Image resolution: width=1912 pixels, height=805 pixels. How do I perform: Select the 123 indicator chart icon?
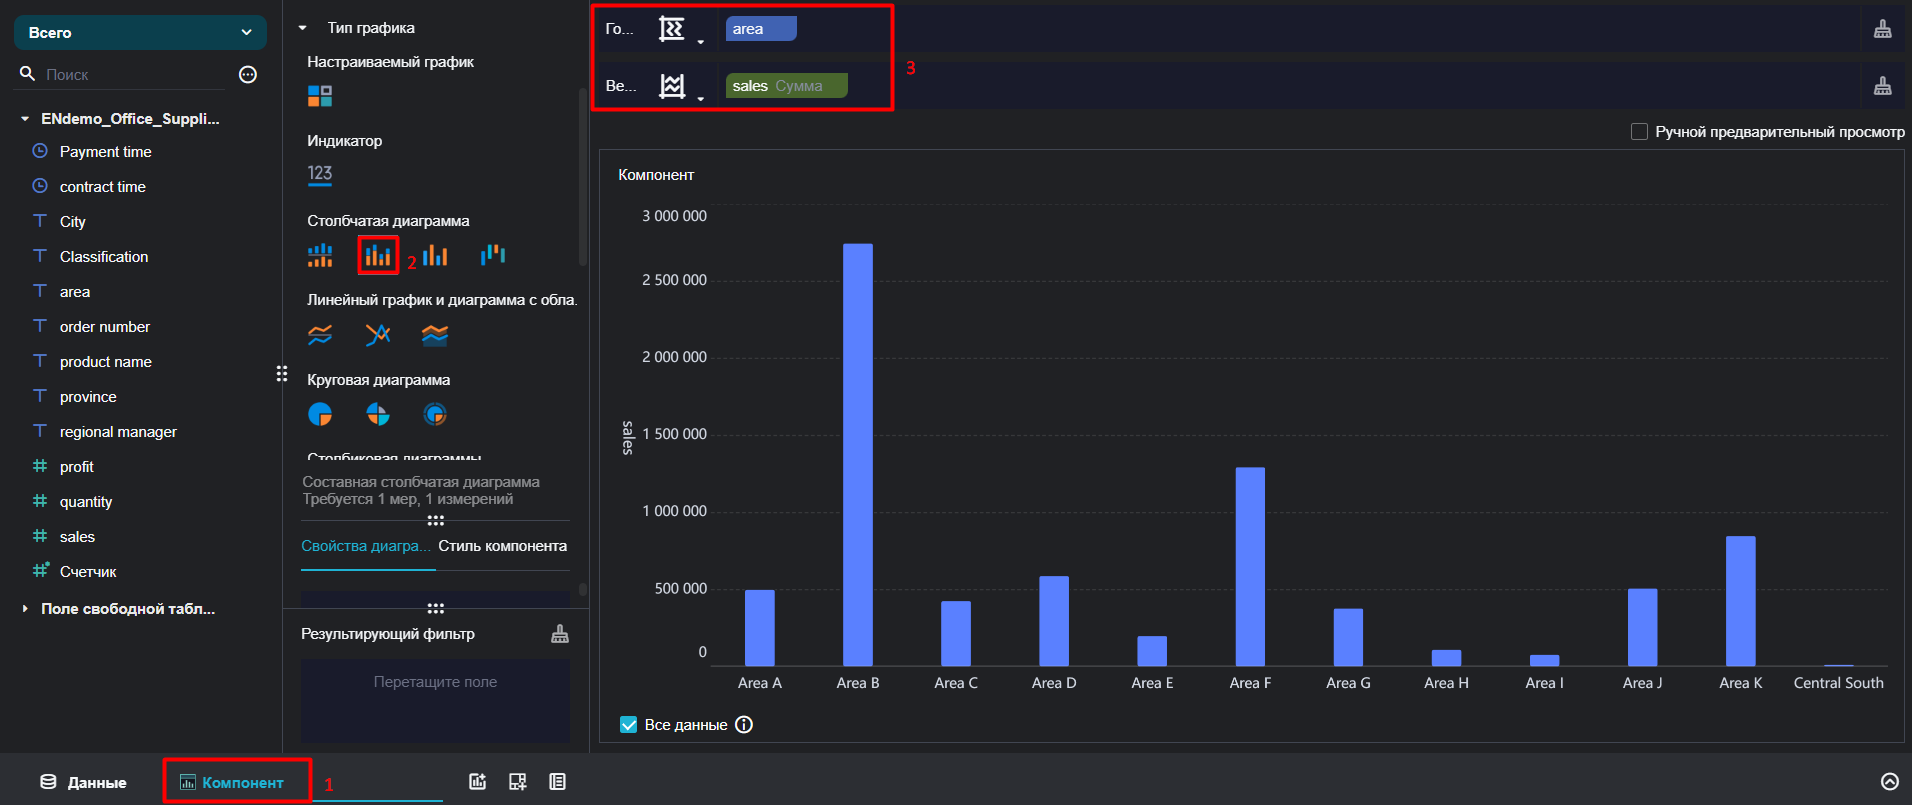[x=320, y=174]
